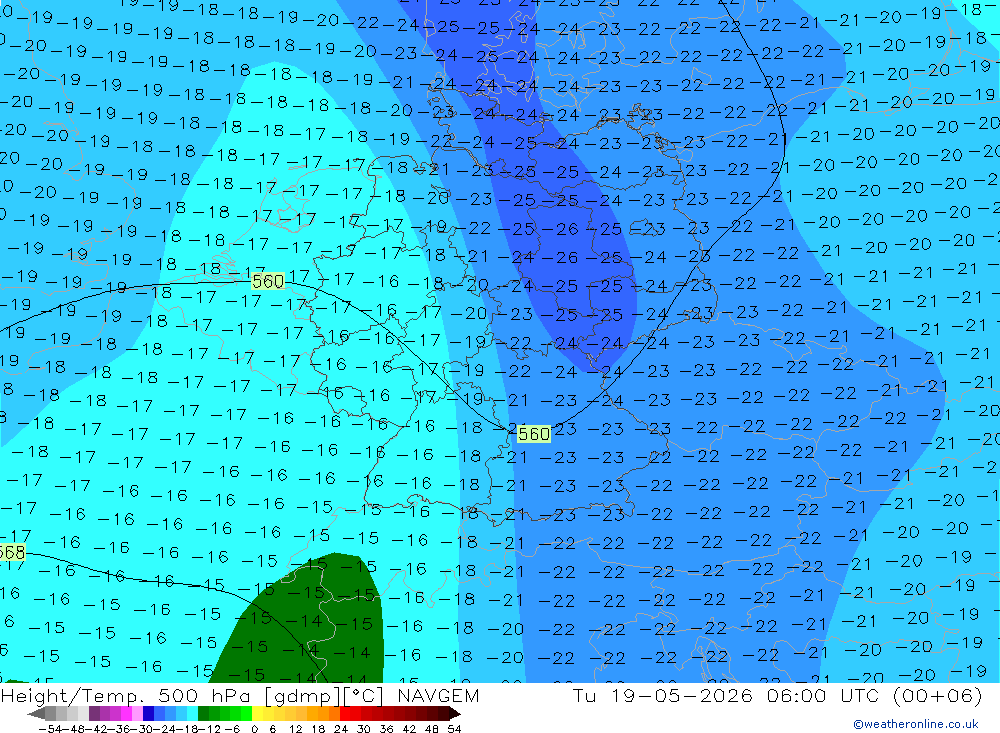Image resolution: width=1000 pixels, height=733 pixels.
Task: Click the 560 contour label over the sea
Action: point(268,281)
